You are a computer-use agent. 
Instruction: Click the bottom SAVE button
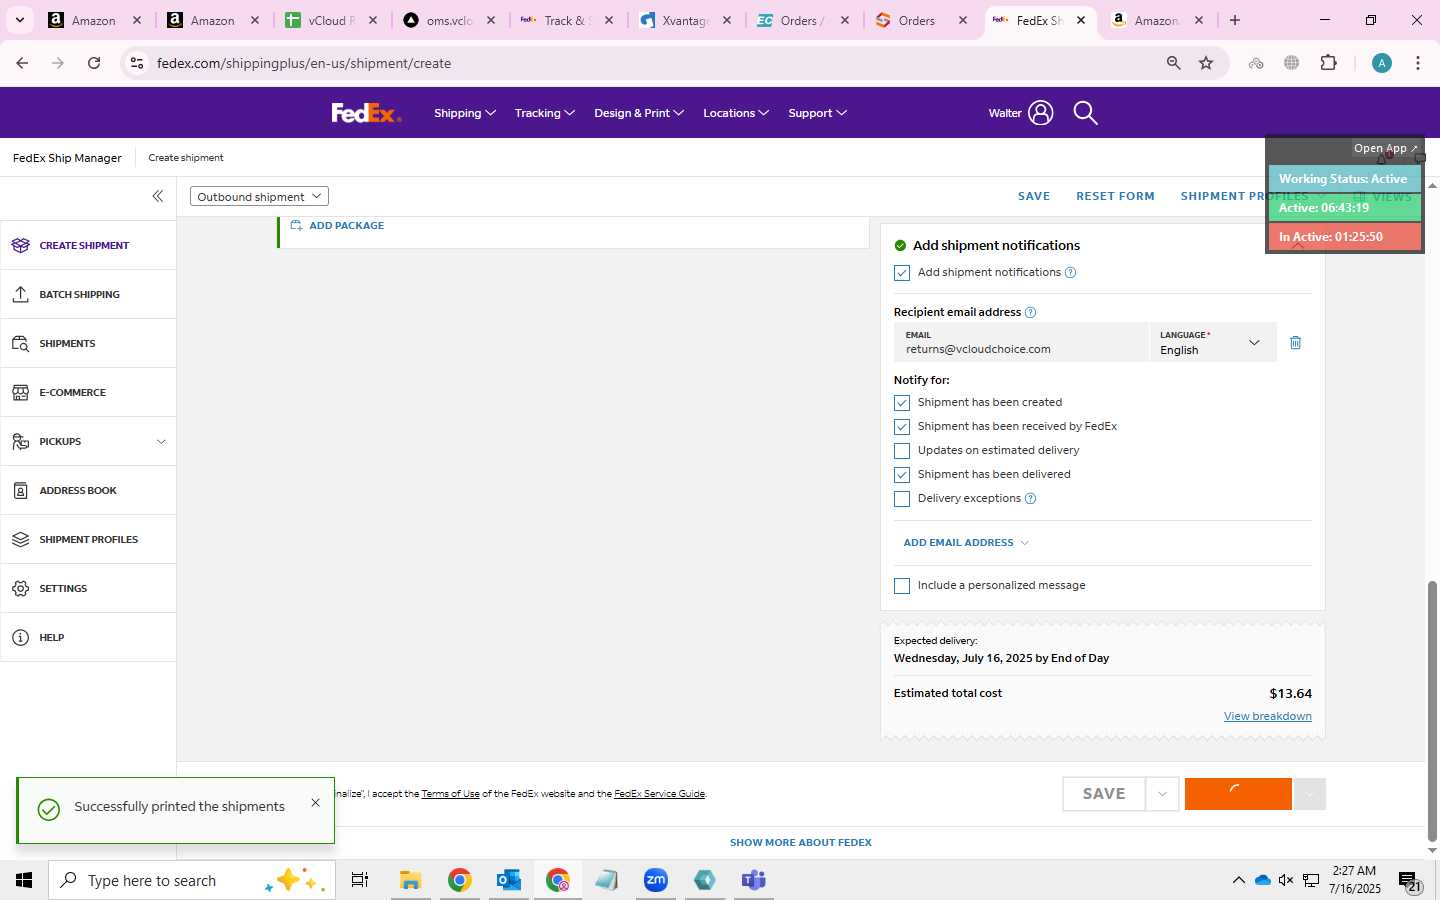point(1104,794)
